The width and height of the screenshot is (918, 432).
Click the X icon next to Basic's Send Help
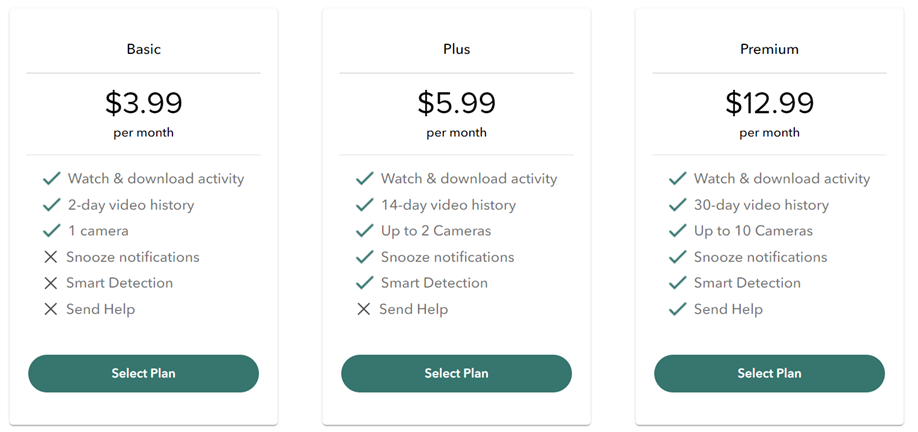click(51, 309)
